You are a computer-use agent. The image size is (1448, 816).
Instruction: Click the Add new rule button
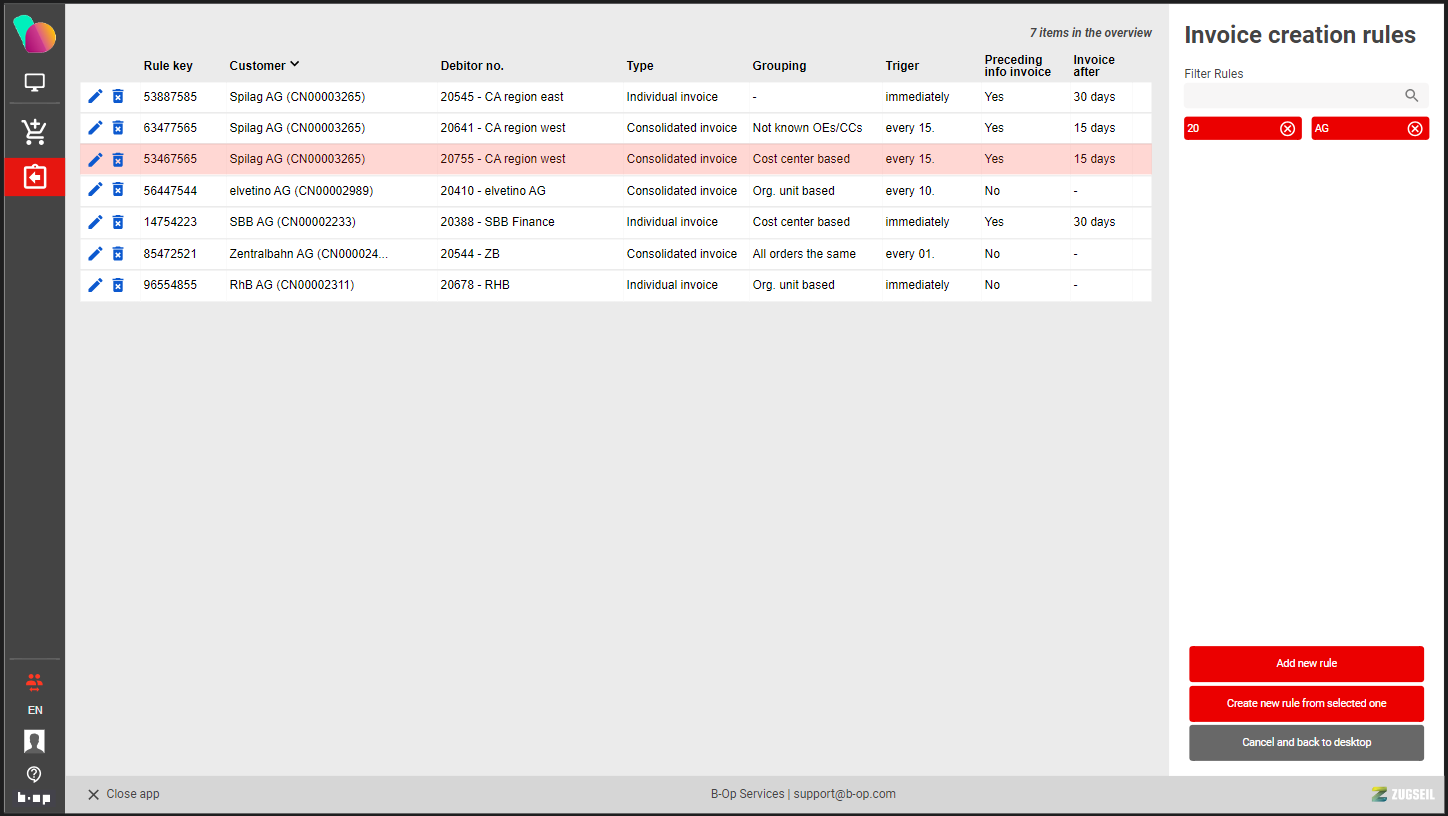pos(1306,664)
